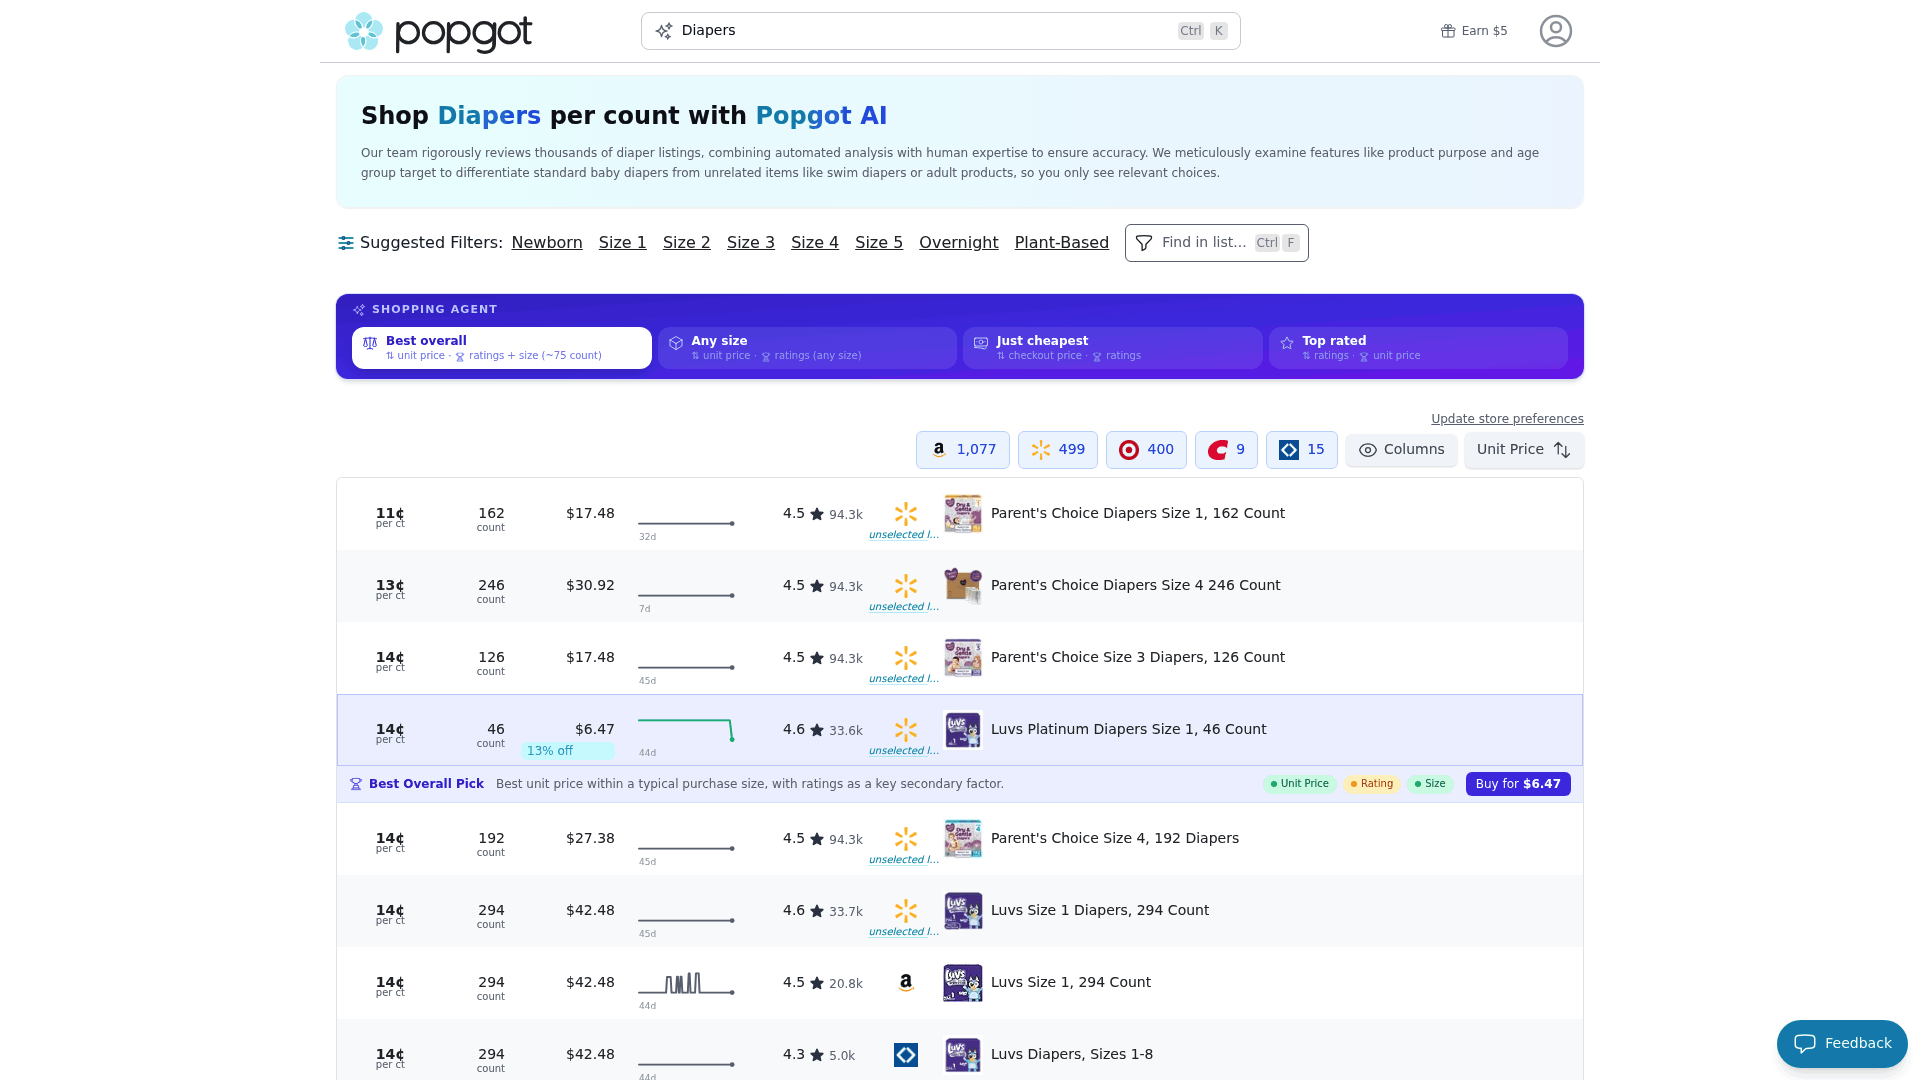Open the Columns visibility menu

coord(1401,450)
